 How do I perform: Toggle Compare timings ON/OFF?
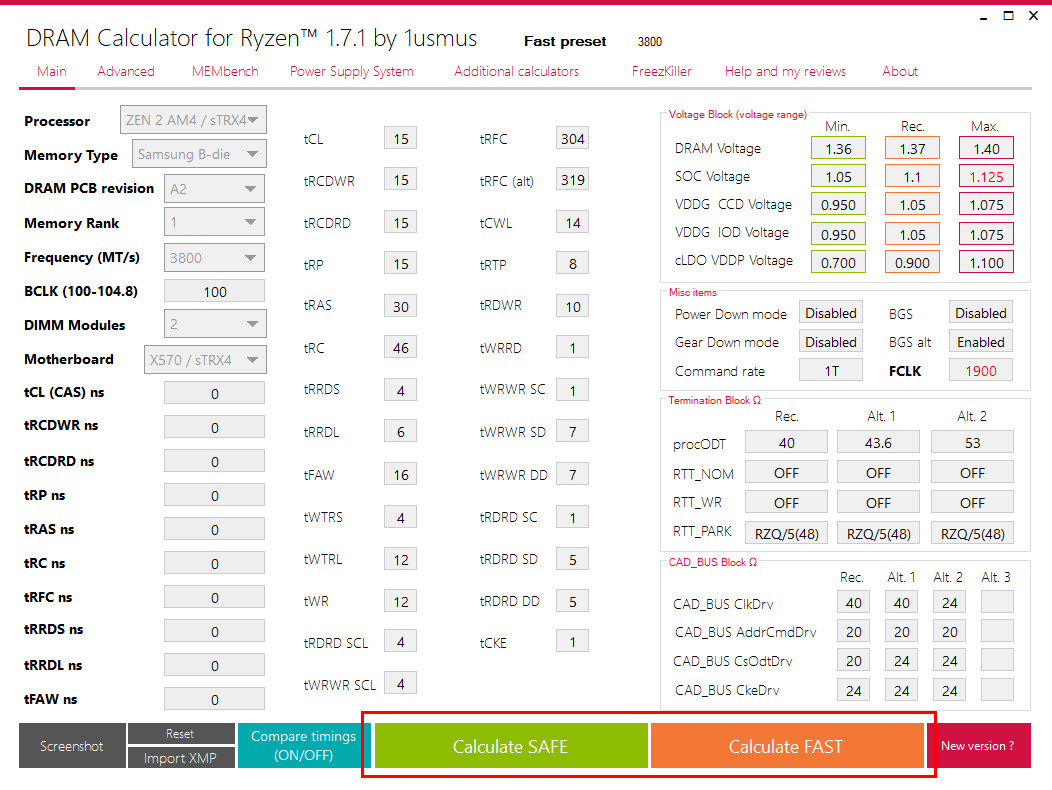point(303,746)
